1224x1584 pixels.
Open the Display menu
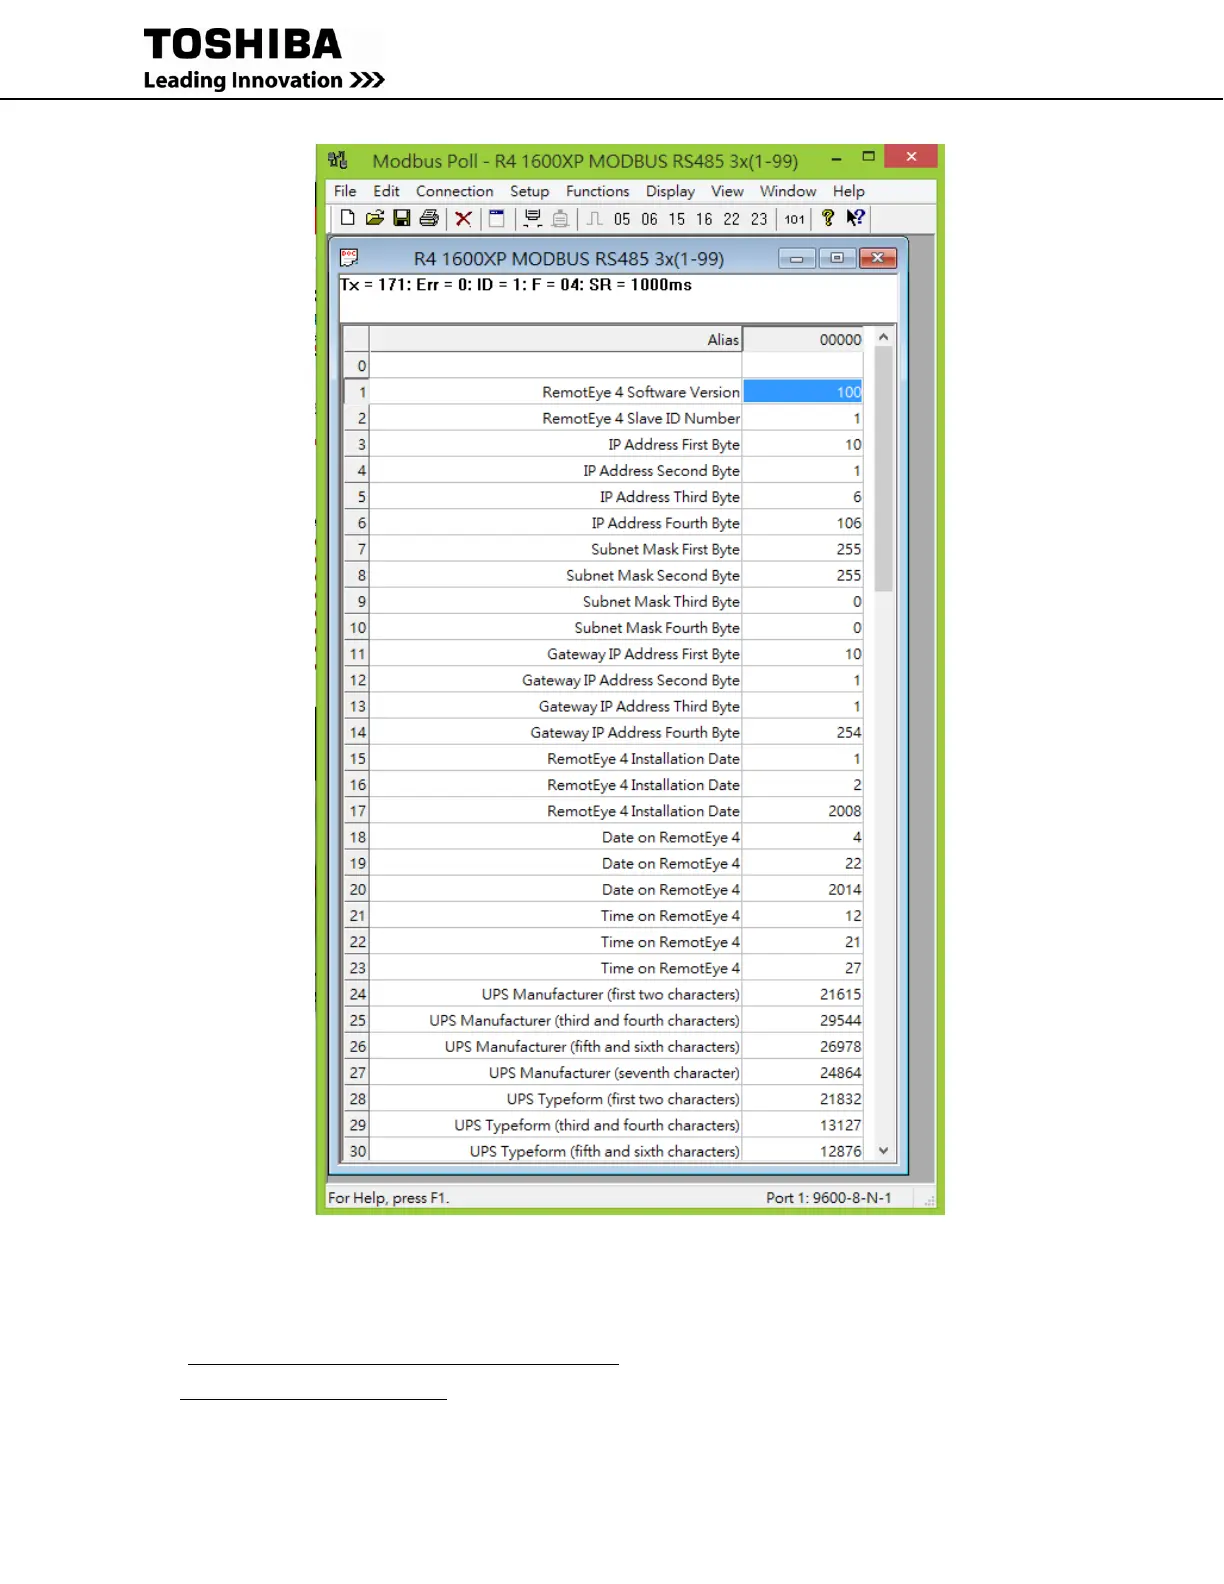tap(670, 191)
